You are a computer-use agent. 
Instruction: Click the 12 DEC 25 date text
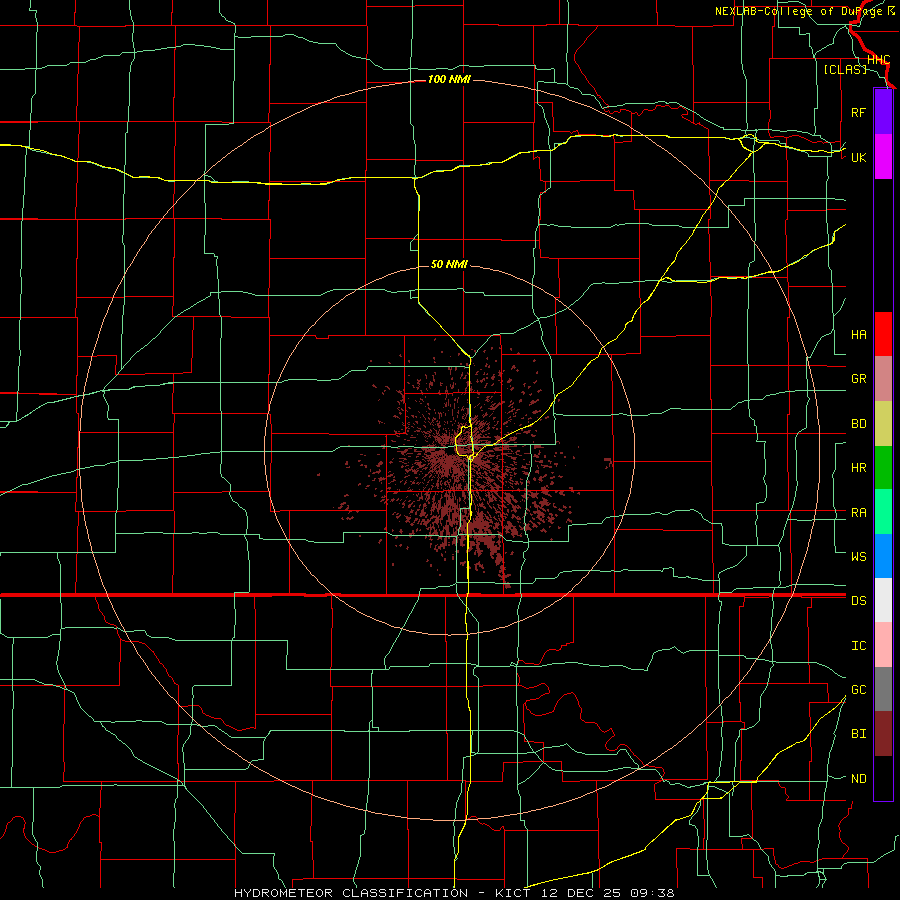click(581, 893)
